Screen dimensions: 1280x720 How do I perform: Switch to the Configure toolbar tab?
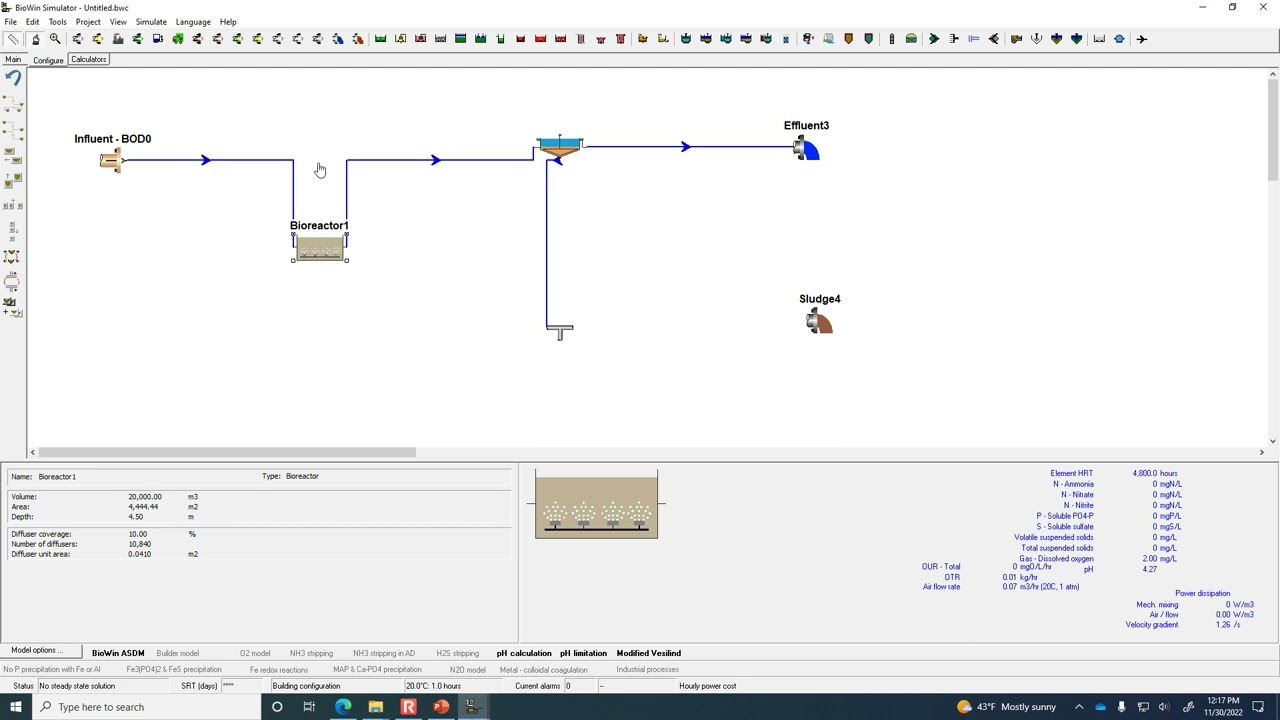pos(48,60)
